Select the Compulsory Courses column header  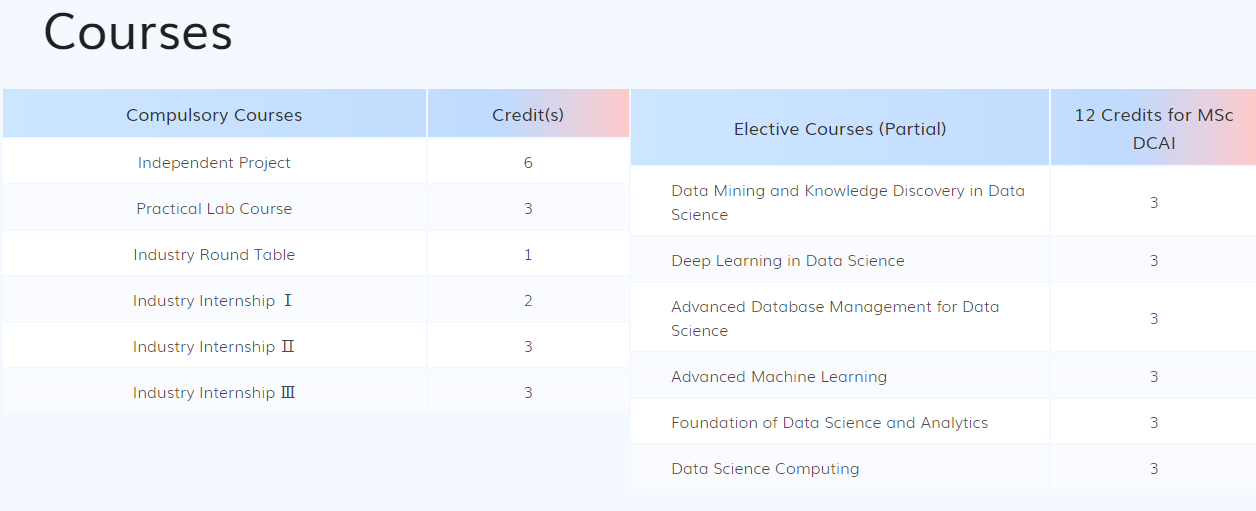pos(214,115)
